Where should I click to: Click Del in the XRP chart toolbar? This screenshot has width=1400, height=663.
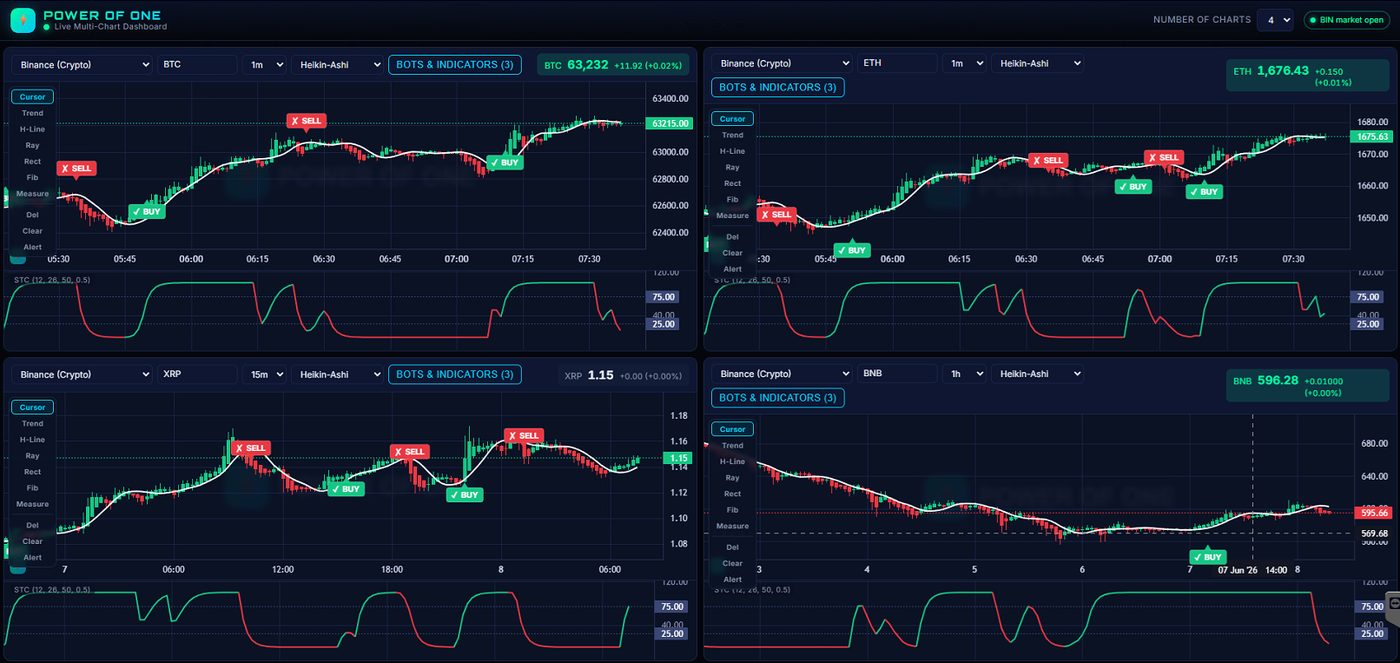32,524
